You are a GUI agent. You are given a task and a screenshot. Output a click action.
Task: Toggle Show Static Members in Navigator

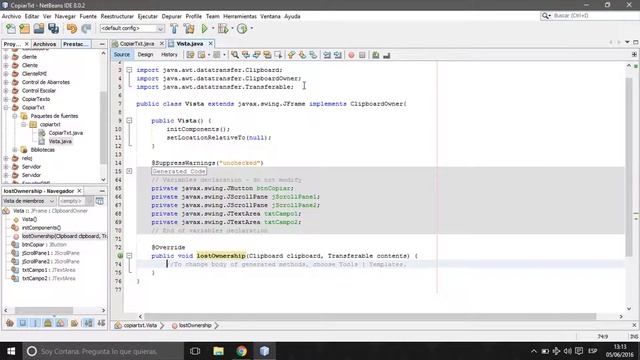[x=35, y=323]
